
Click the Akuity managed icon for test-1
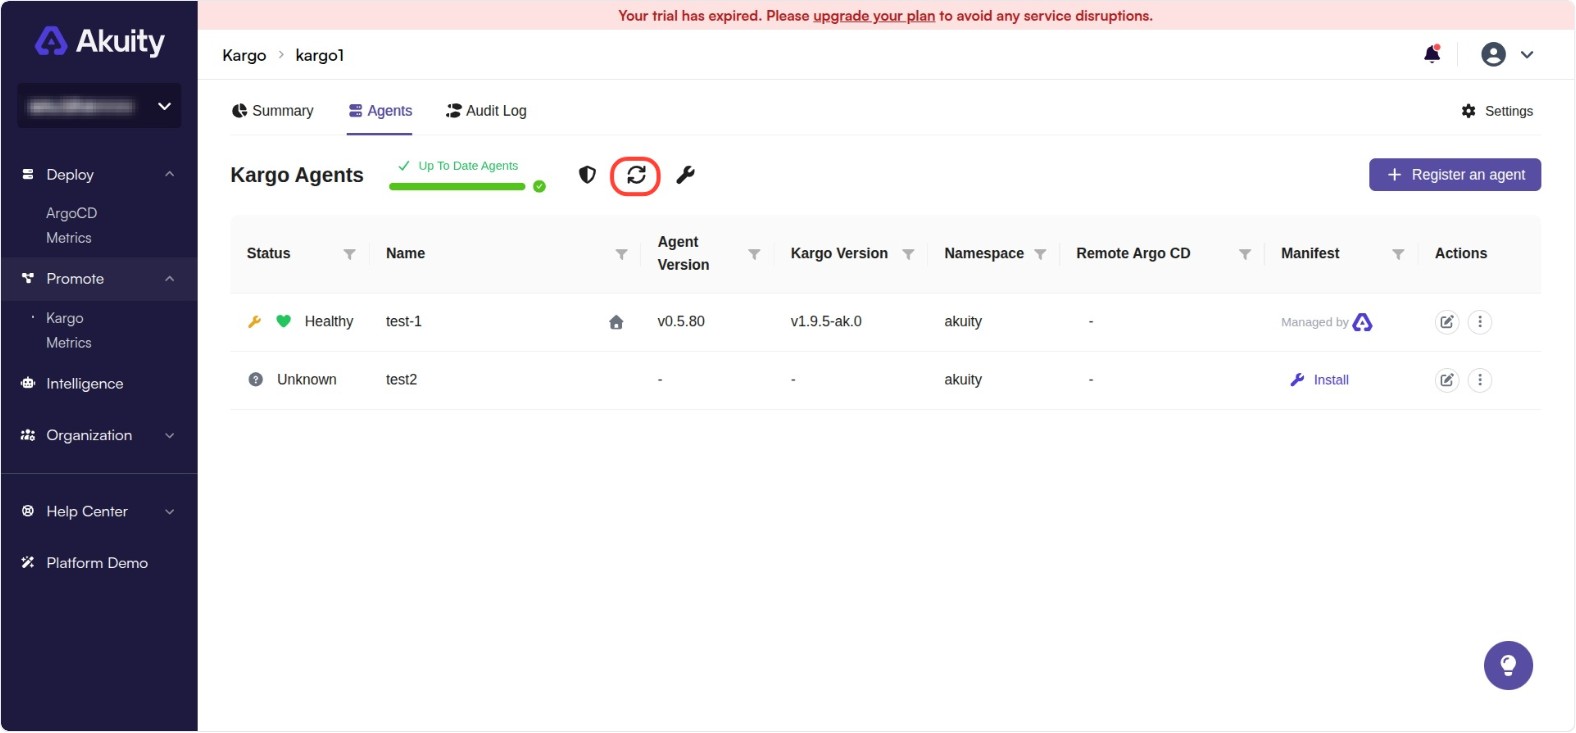(1362, 322)
